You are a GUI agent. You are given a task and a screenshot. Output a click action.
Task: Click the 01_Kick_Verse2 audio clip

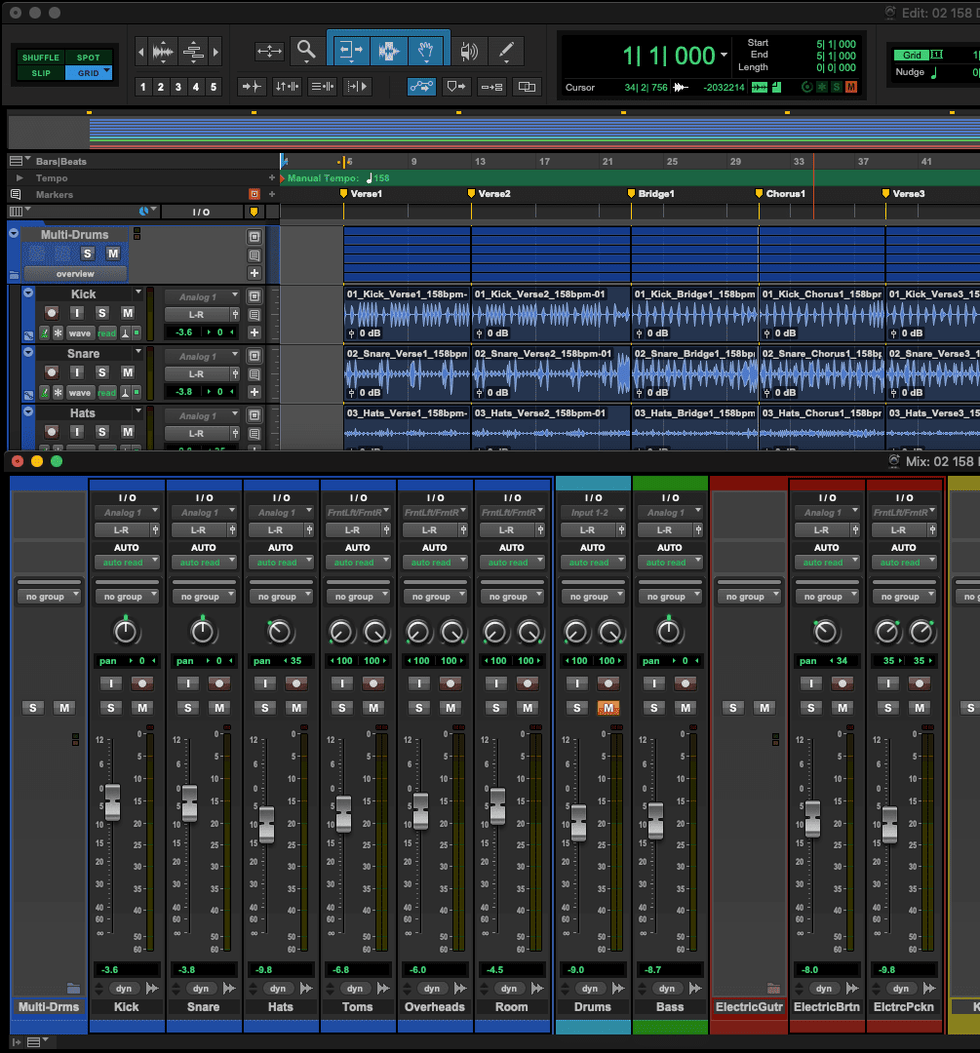pyautogui.click(x=550, y=315)
